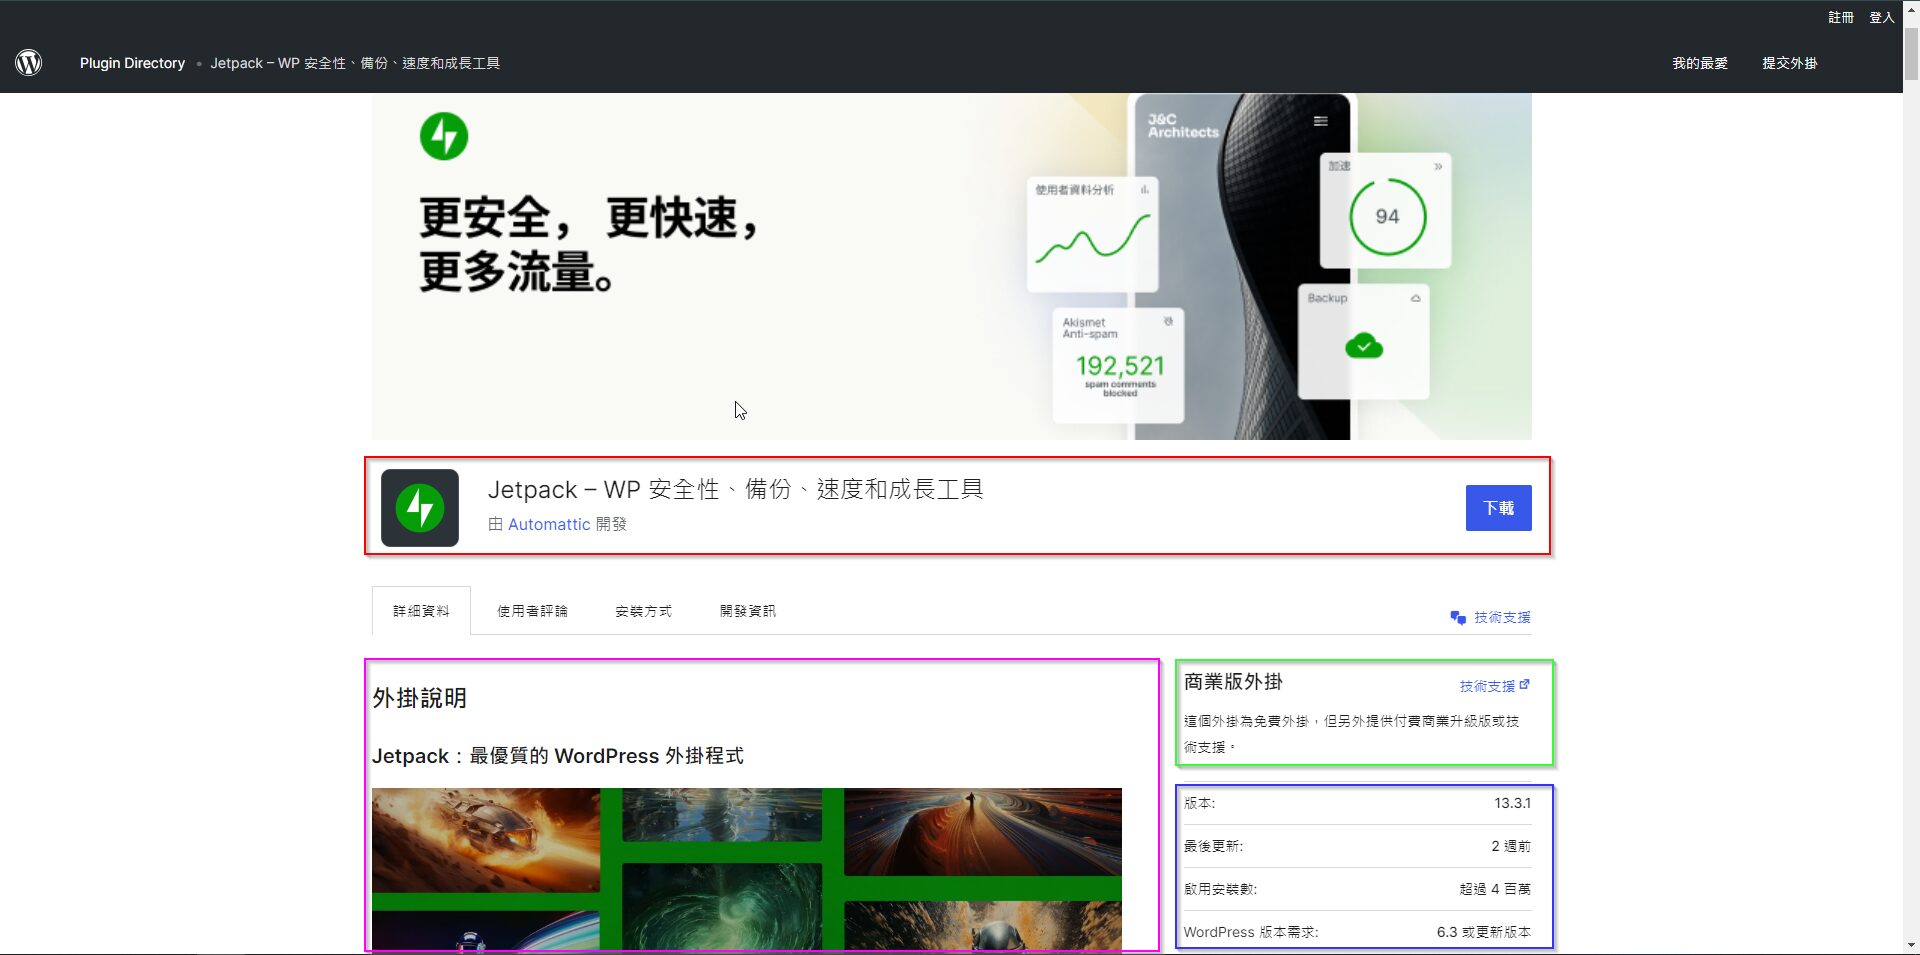Select the Jetpack hero banner image
The width and height of the screenshot is (1920, 955).
coord(952,266)
